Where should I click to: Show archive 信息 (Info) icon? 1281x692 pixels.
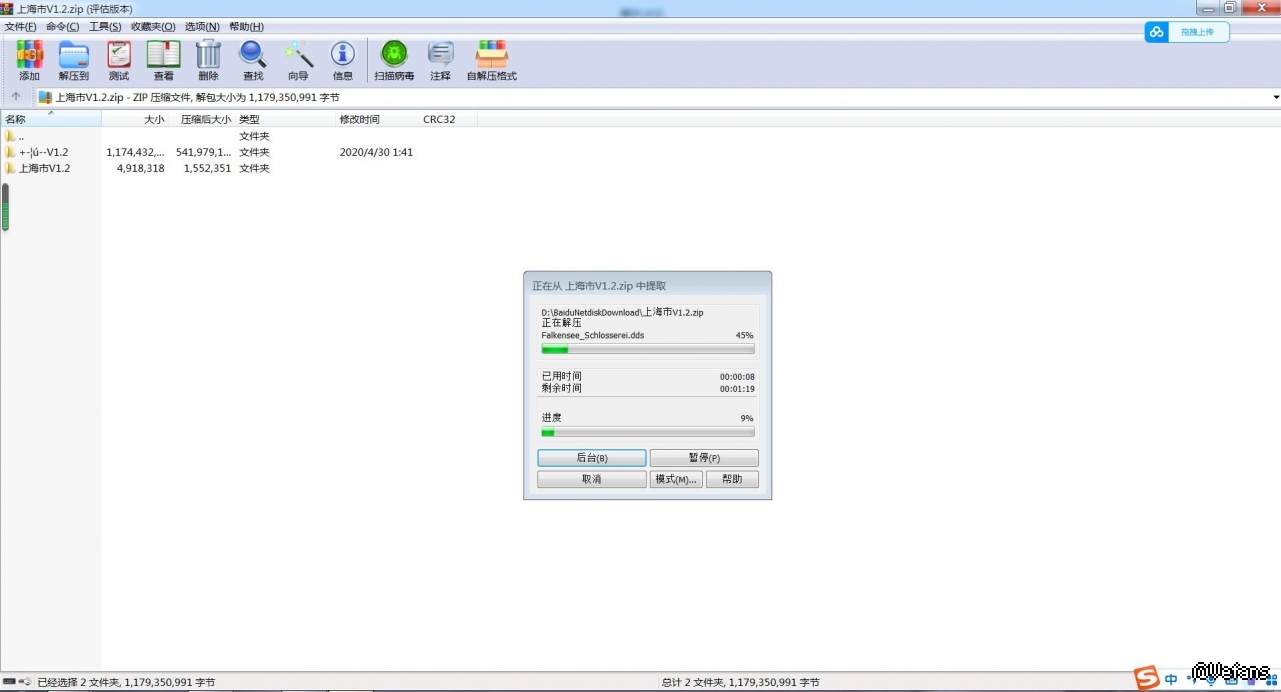coord(343,60)
